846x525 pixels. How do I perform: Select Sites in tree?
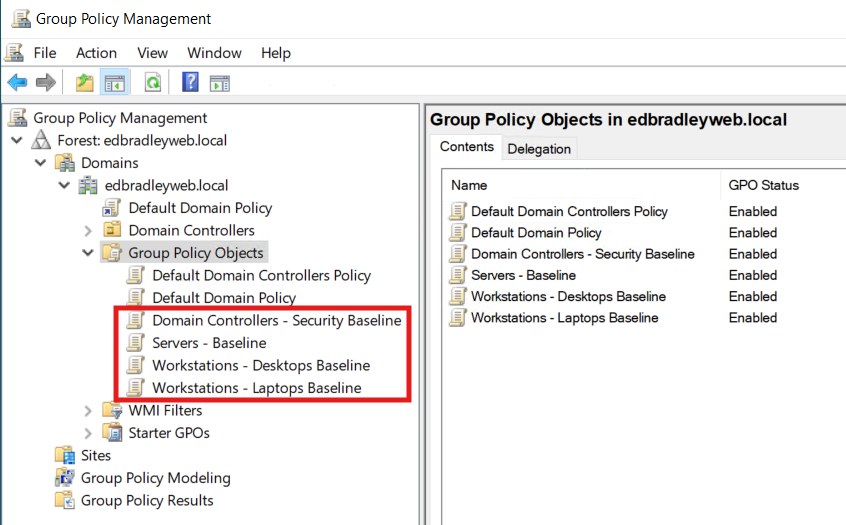[x=95, y=455]
